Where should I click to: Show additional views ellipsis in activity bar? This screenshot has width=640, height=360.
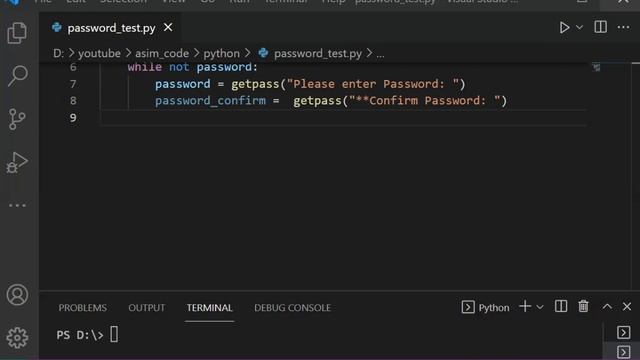click(17, 205)
